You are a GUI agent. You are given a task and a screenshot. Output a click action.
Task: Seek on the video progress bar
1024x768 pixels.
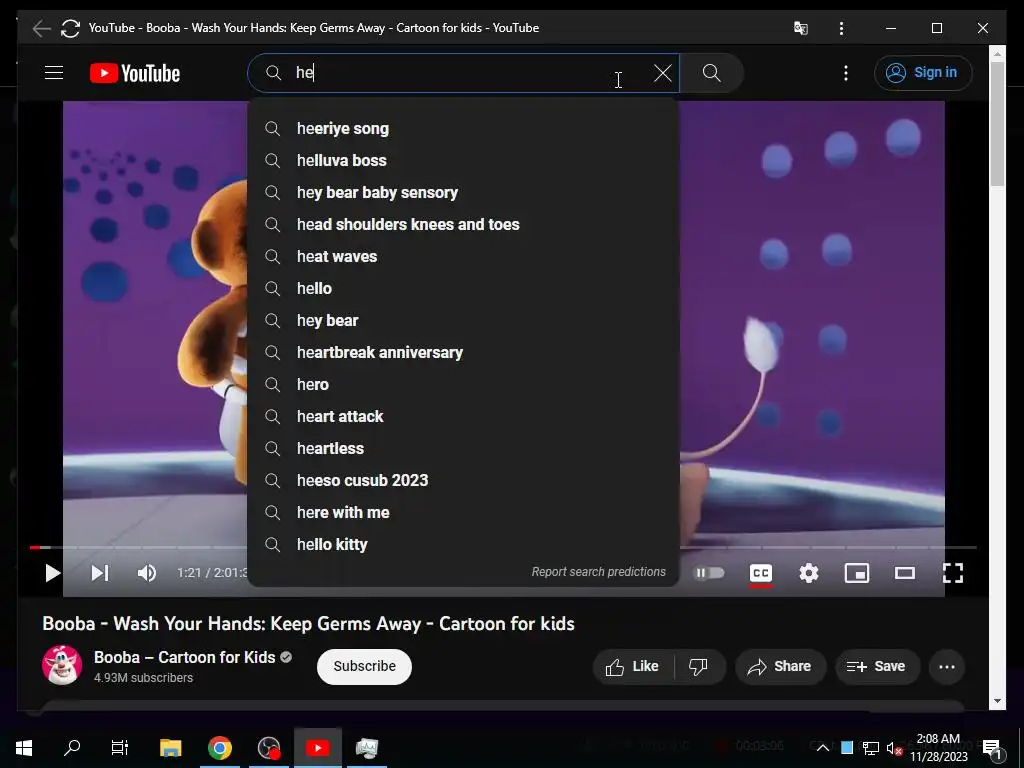[x=503, y=547]
